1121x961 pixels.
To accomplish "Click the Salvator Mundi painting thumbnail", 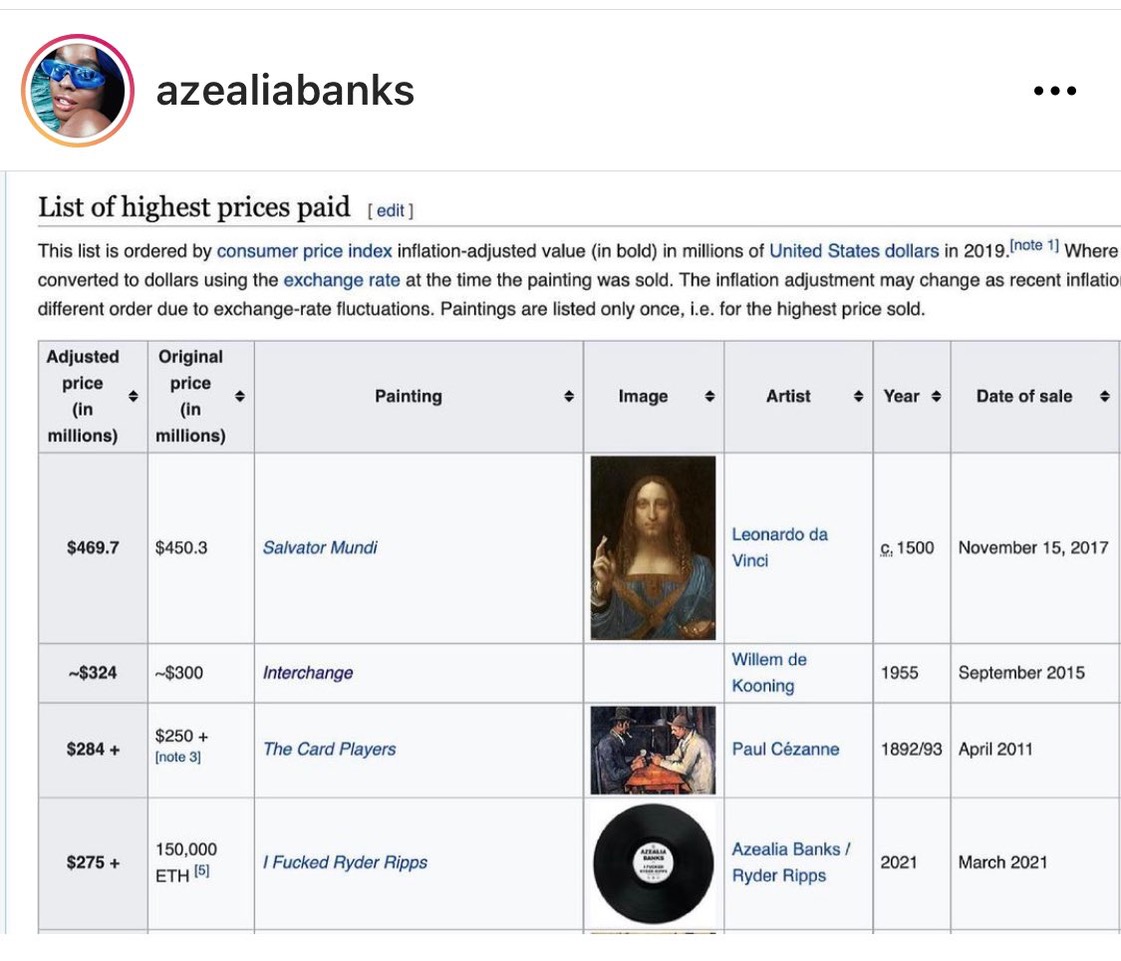I will pyautogui.click(x=653, y=548).
